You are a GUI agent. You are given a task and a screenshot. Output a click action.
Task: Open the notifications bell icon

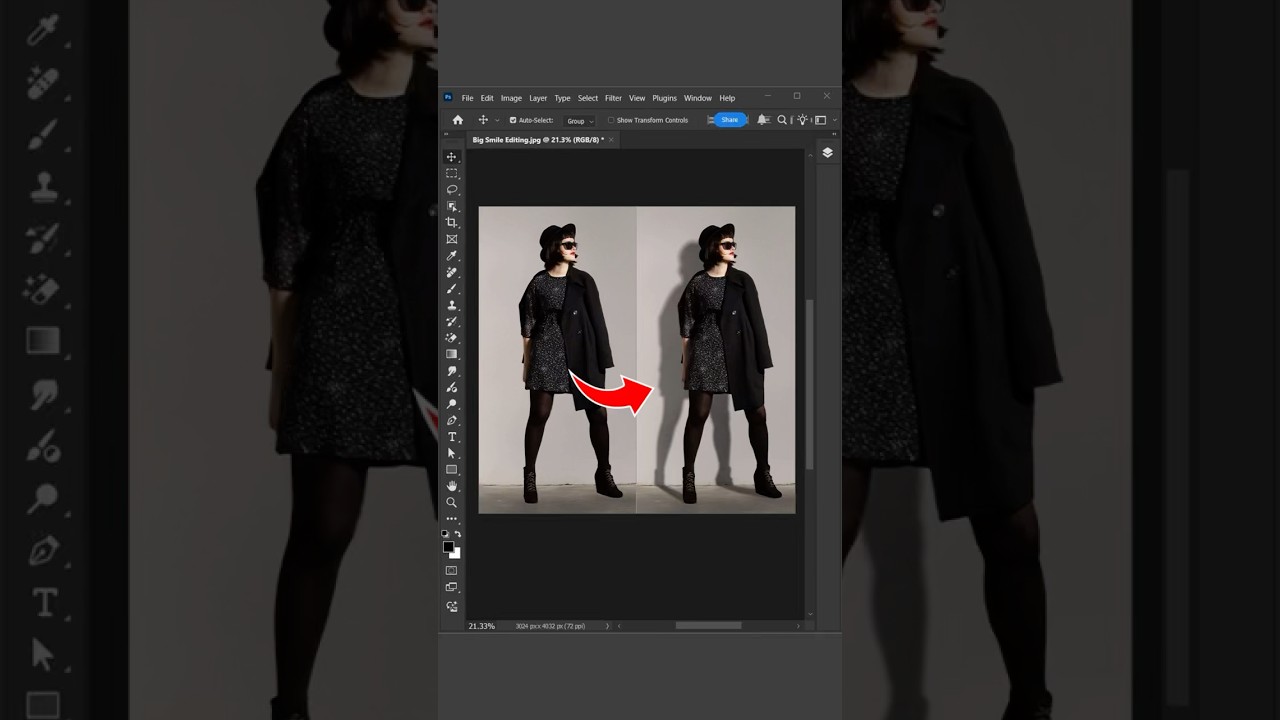click(763, 120)
